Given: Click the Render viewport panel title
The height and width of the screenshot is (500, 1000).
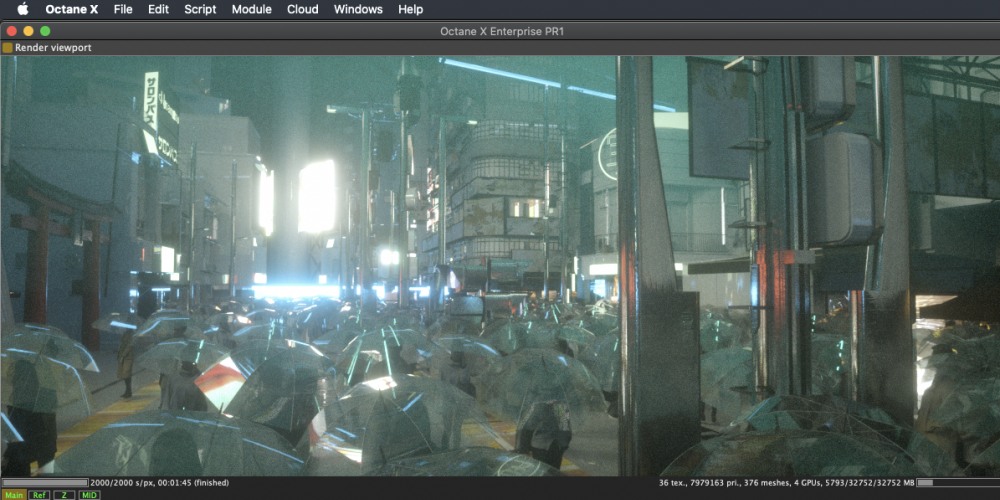Looking at the screenshot, I should (x=53, y=47).
